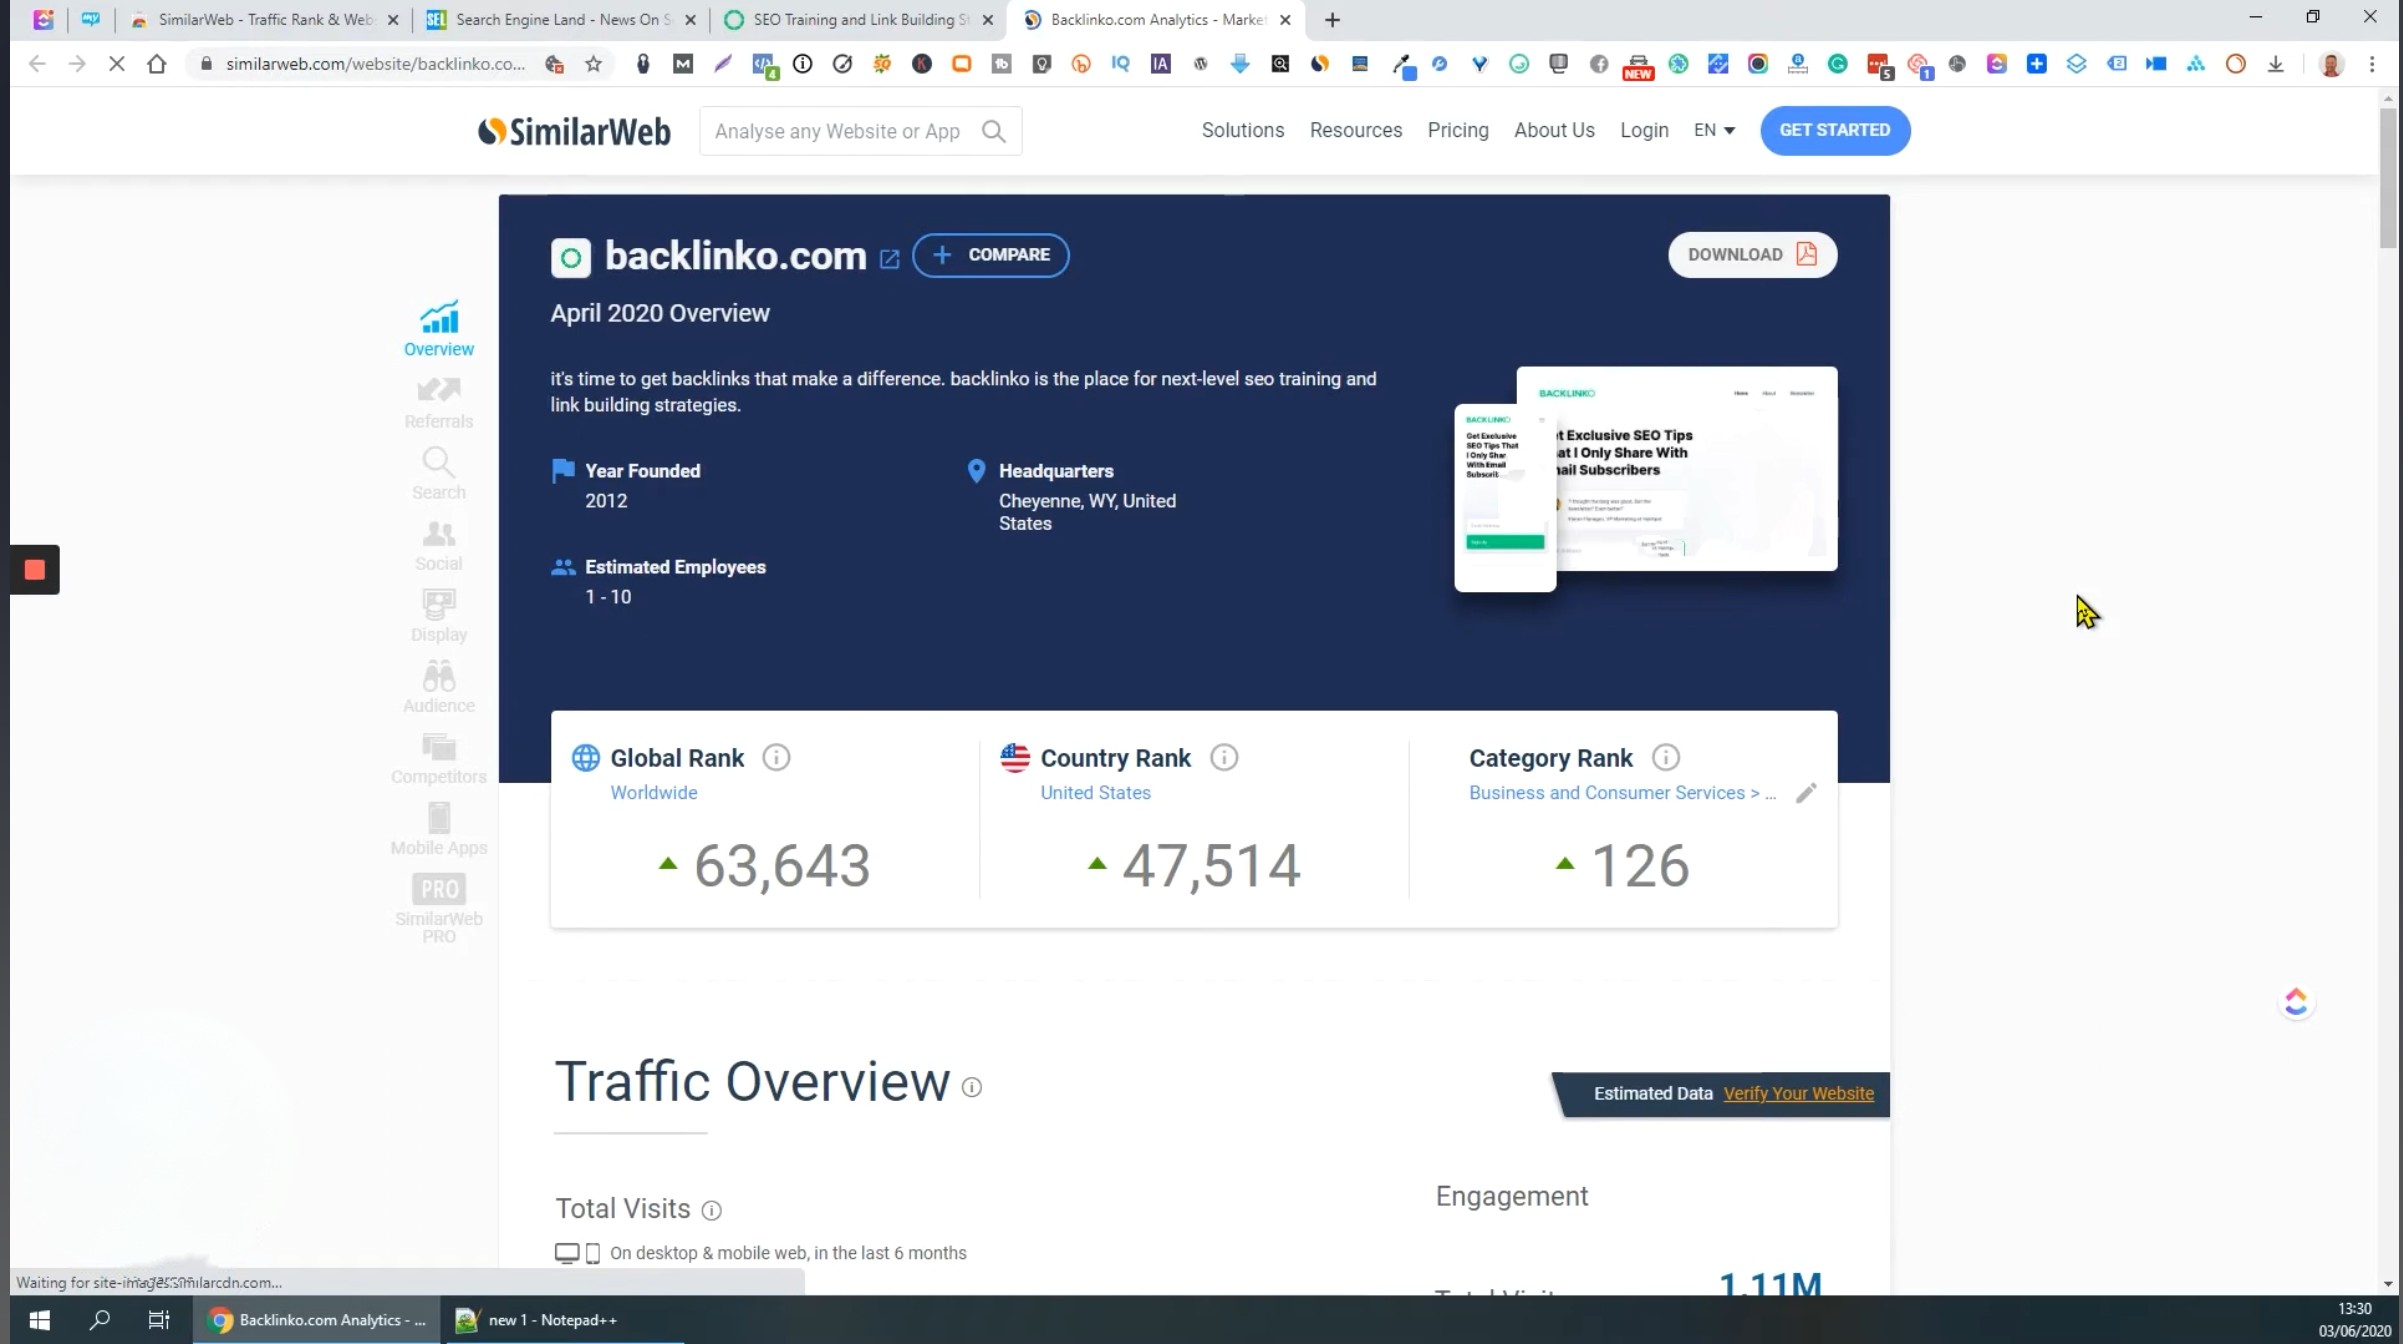Open the Resources menu
The image size is (2403, 1344).
coord(1356,130)
